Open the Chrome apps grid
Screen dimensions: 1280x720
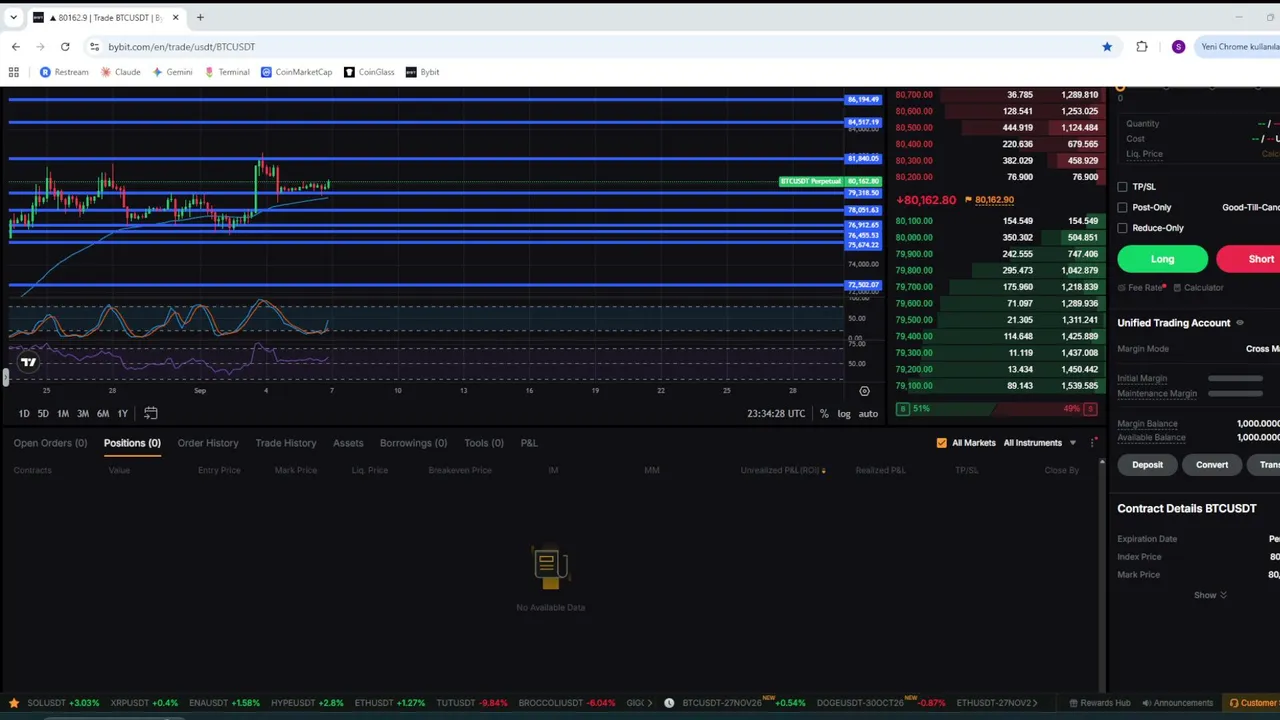point(14,72)
